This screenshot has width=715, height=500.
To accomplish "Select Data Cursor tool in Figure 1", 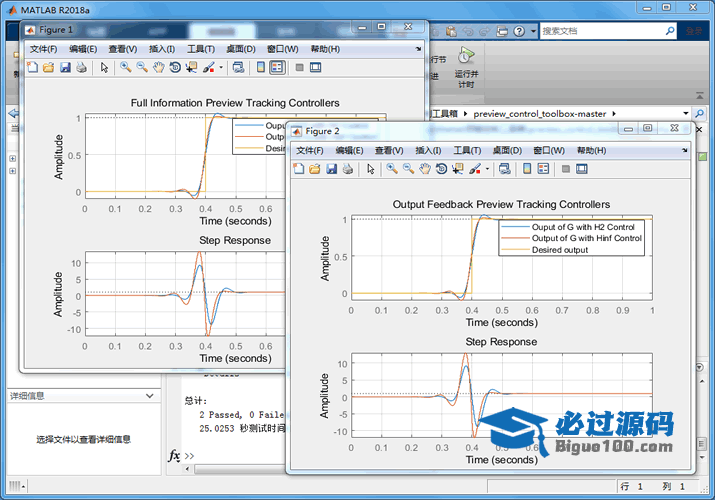I will click(x=192, y=67).
